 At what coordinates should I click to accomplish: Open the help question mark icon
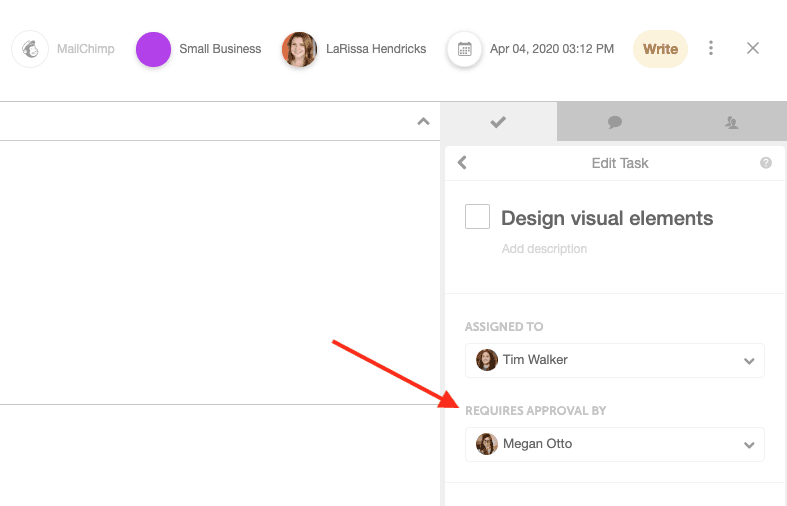pos(766,163)
